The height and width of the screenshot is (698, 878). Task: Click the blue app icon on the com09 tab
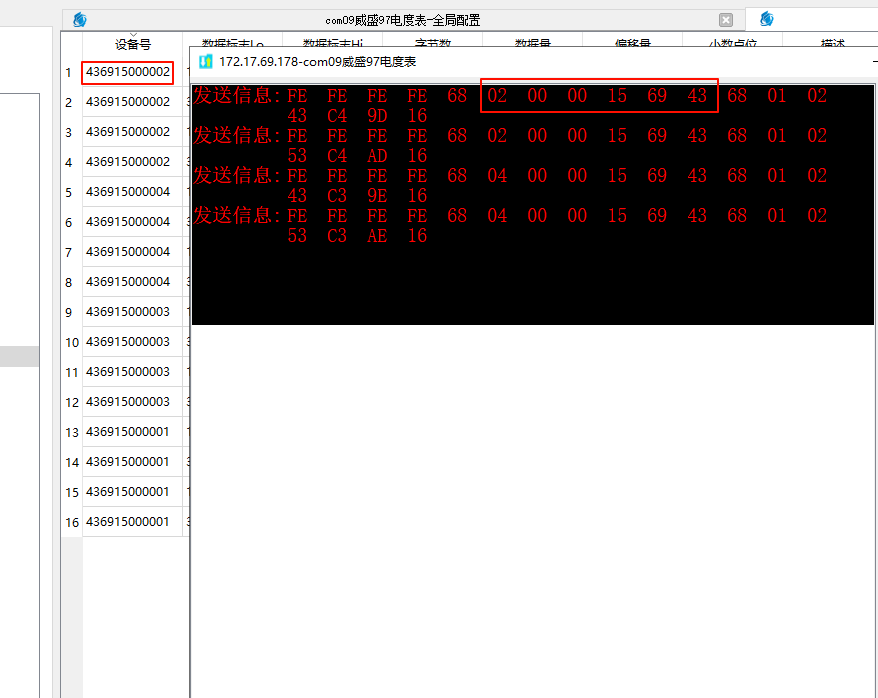80,20
